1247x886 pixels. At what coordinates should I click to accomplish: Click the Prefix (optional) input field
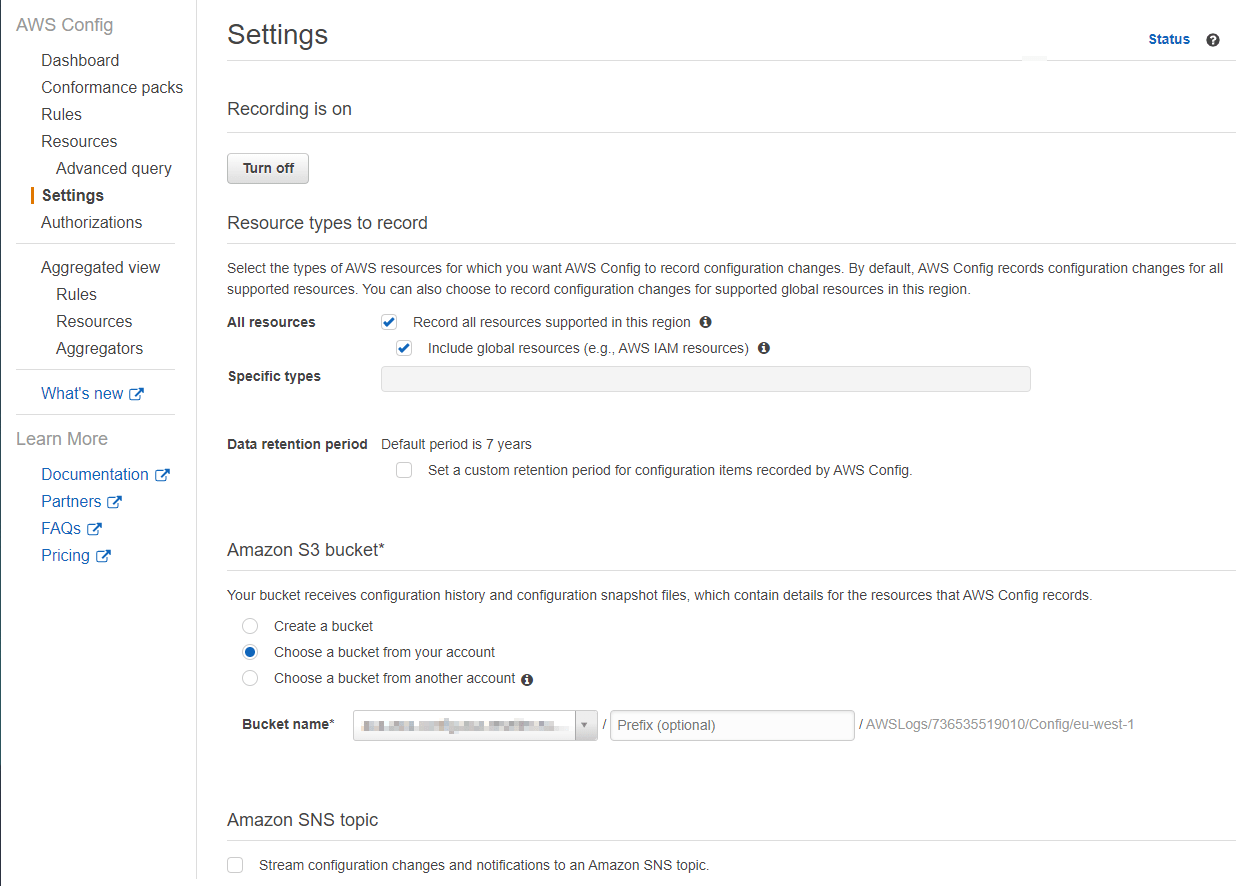click(732, 725)
